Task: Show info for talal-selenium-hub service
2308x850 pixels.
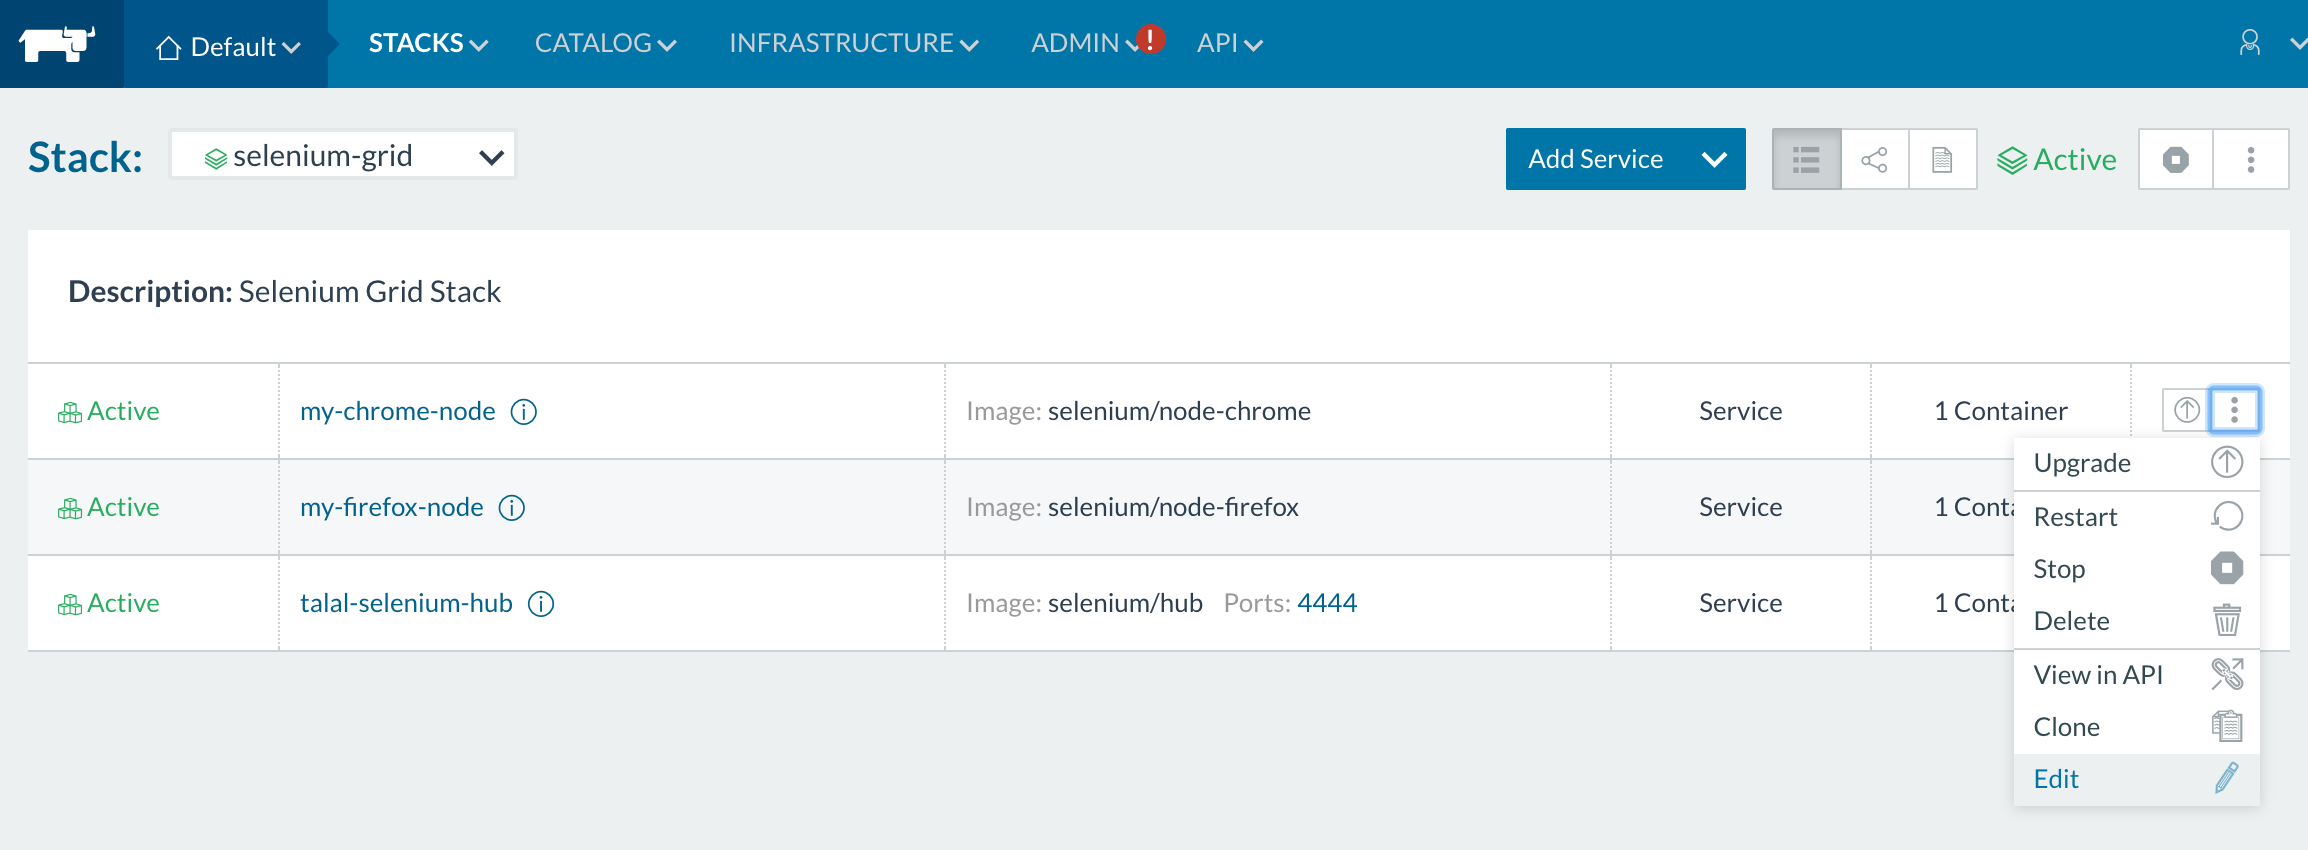Action: point(541,604)
